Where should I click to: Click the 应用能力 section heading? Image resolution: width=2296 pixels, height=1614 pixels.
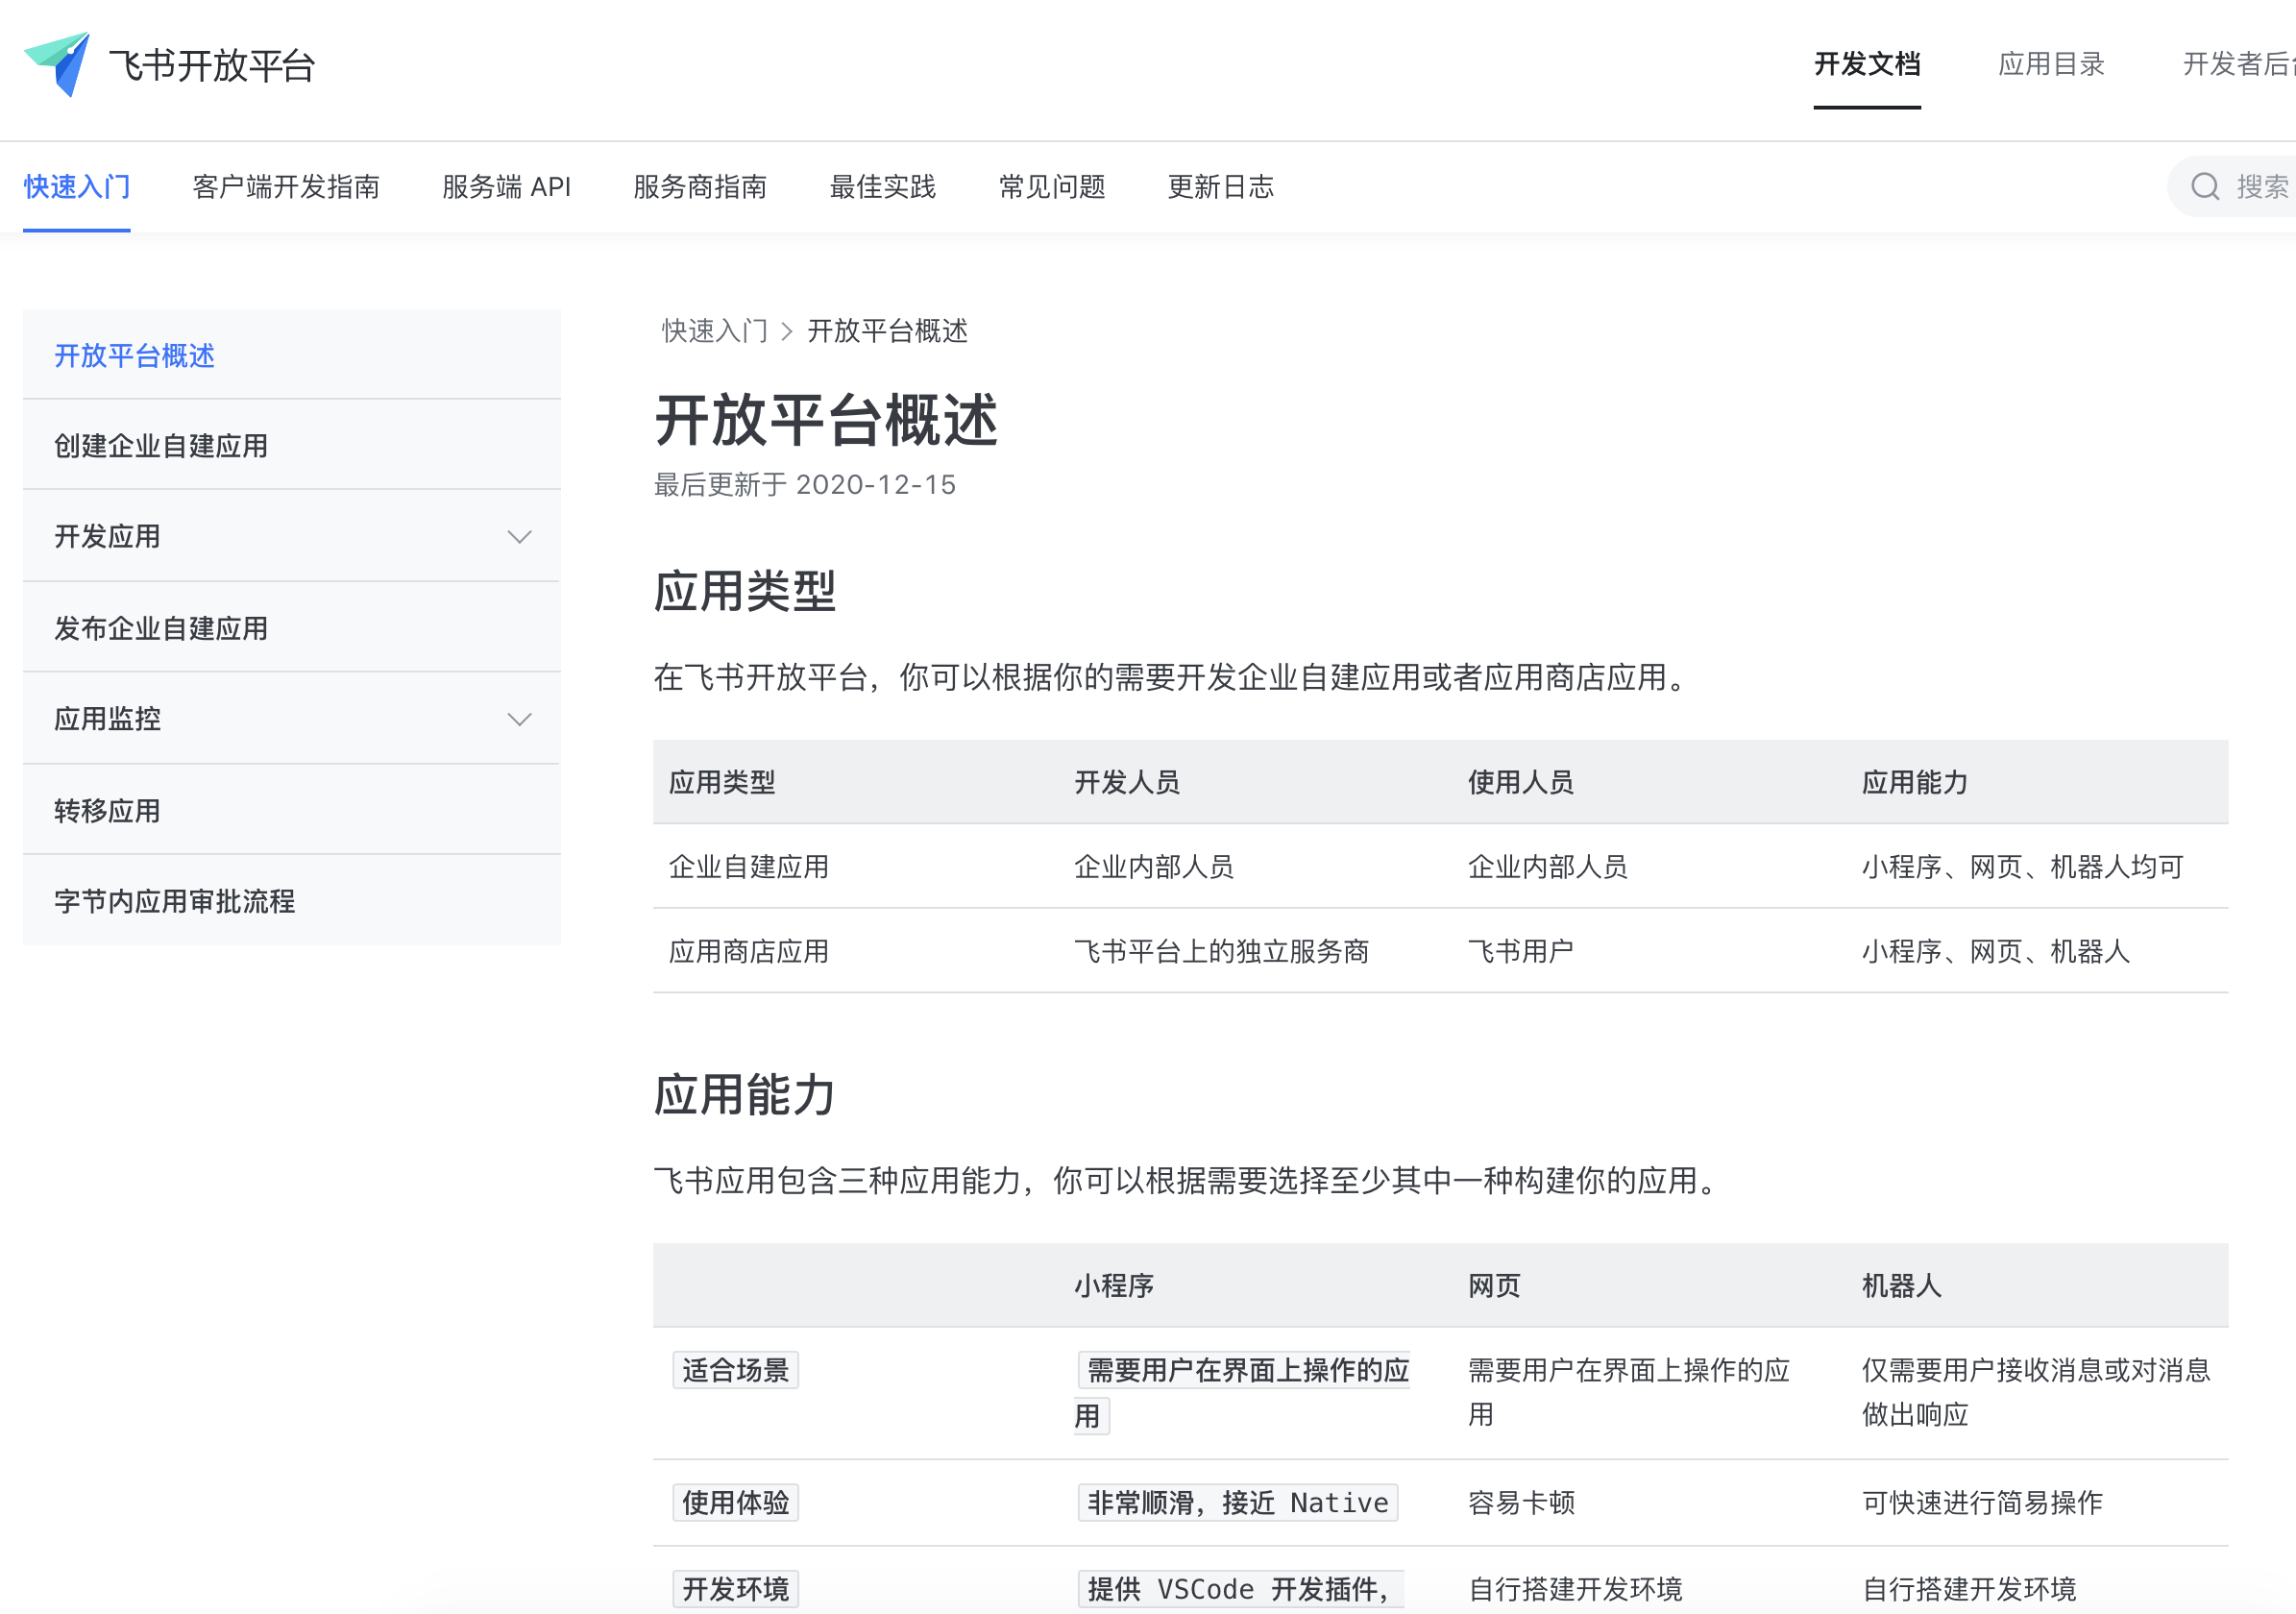coord(745,1094)
